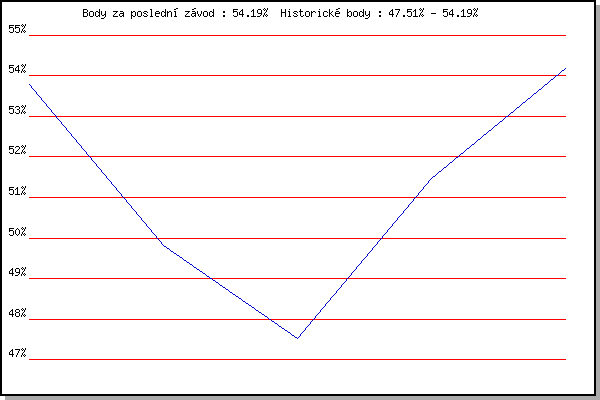600x400 pixels.
Task: Click the 54% axis label
Action: 17,69
